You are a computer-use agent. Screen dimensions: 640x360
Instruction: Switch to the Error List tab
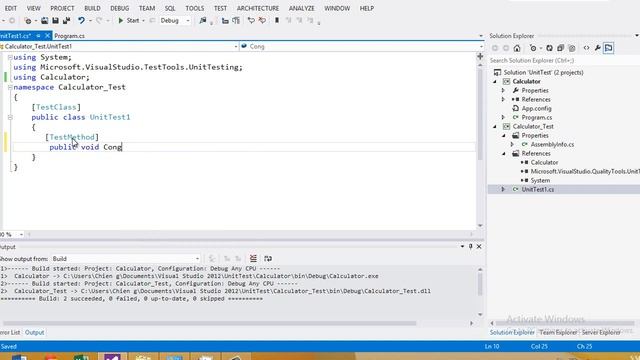[10, 332]
